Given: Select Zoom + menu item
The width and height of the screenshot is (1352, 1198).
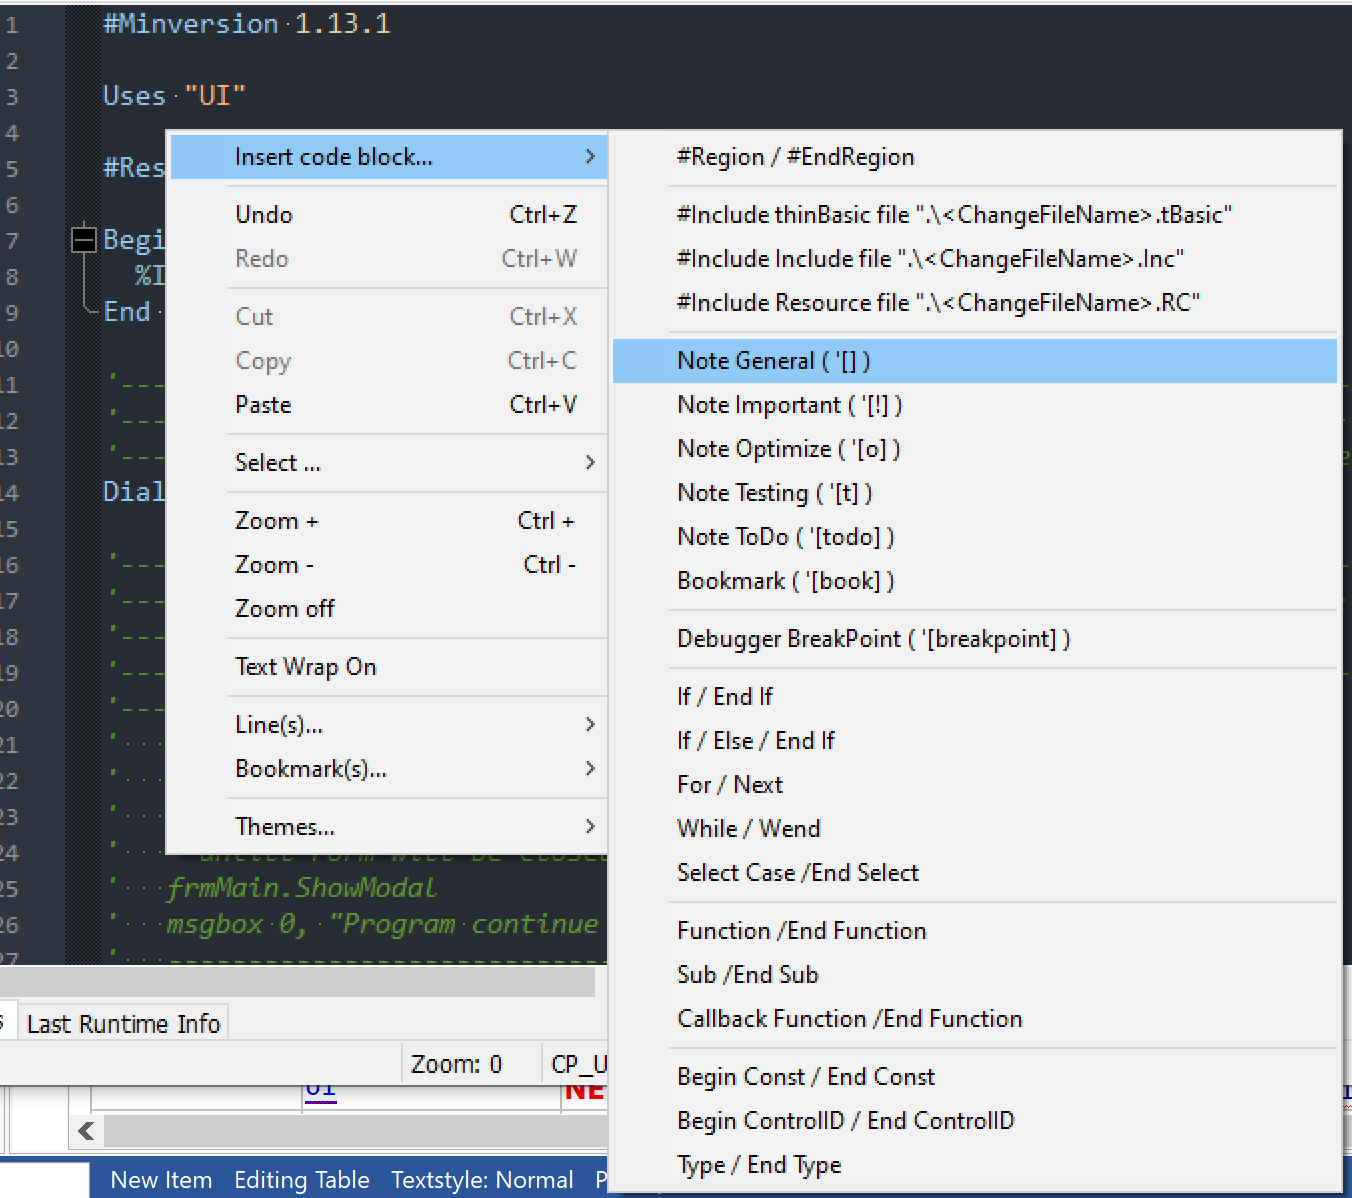Looking at the screenshot, I should click(277, 521).
